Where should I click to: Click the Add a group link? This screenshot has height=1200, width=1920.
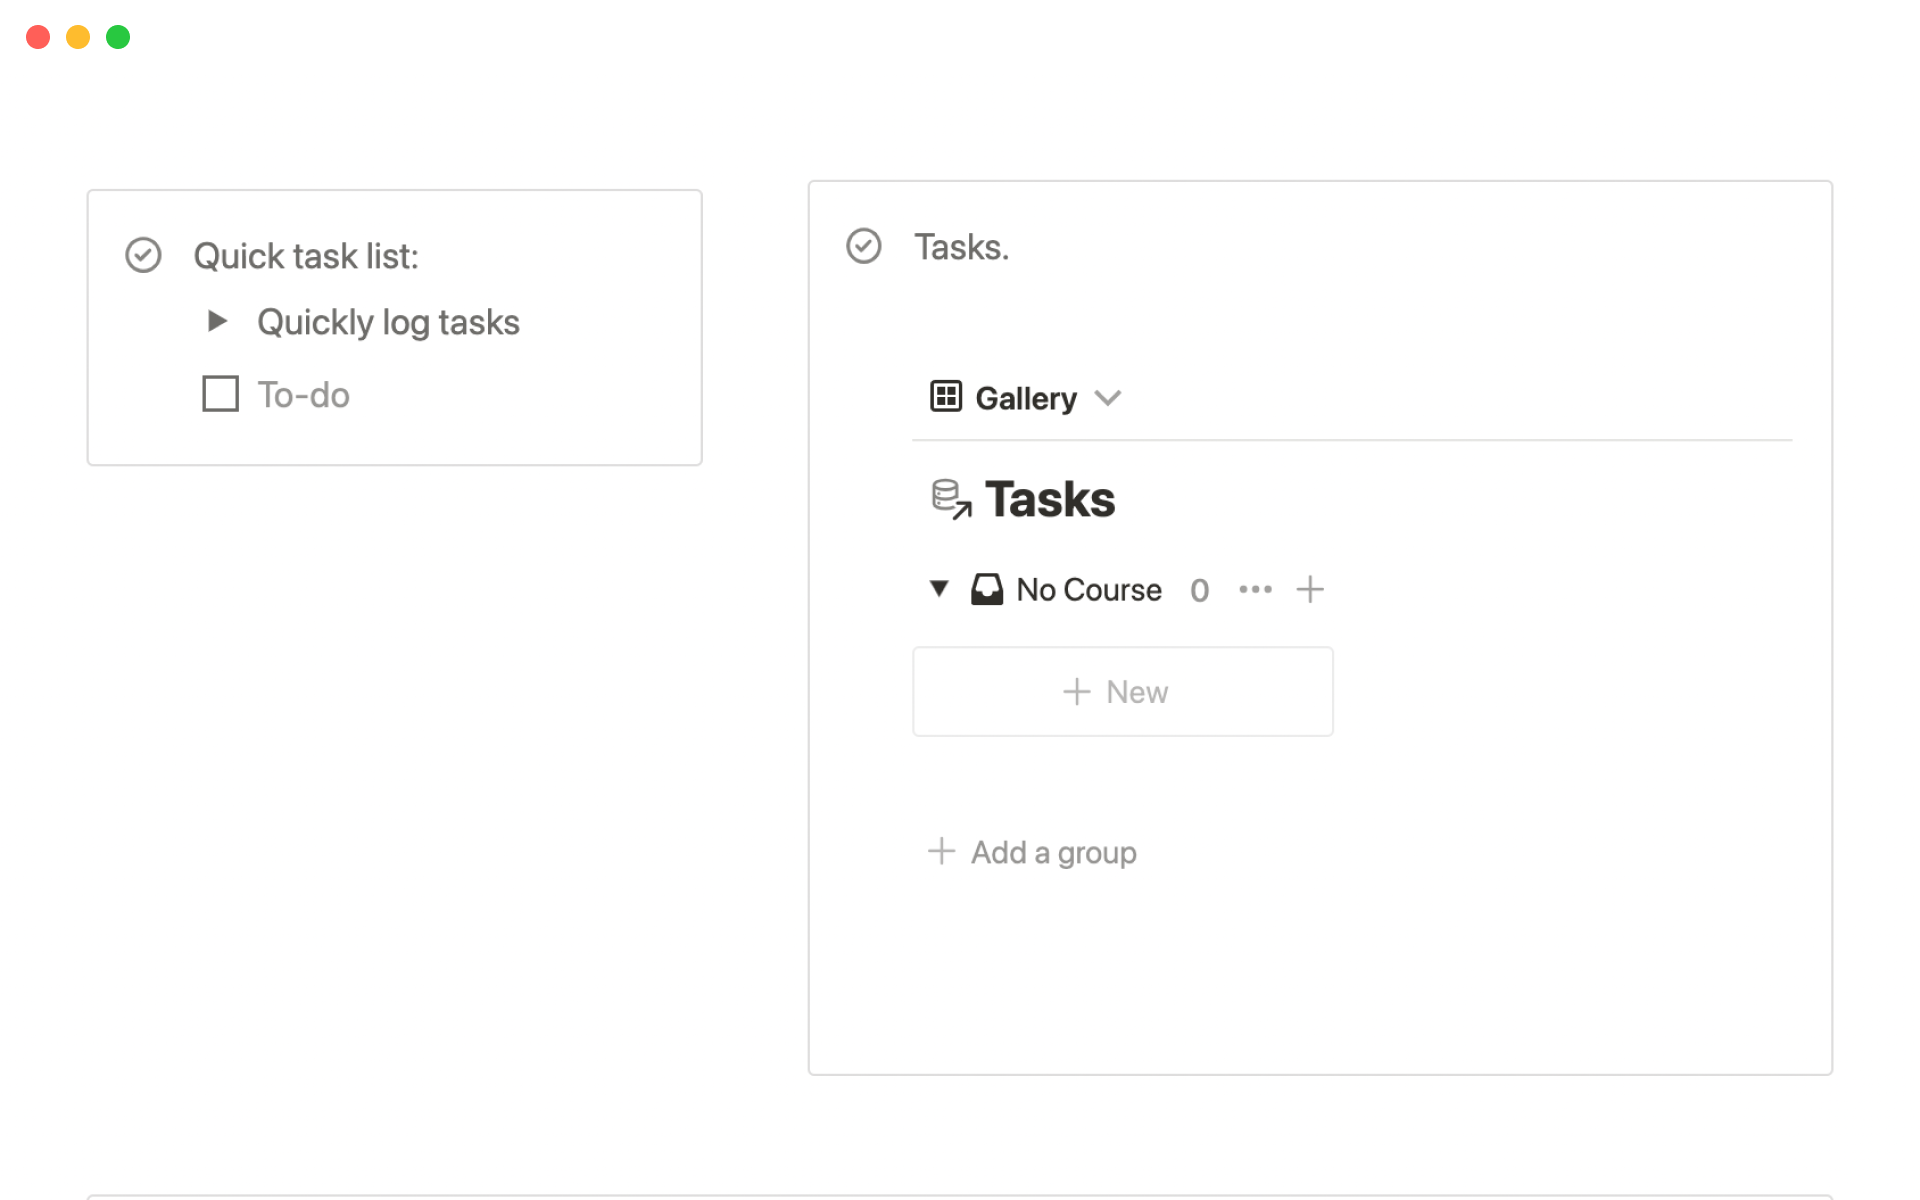[1053, 852]
